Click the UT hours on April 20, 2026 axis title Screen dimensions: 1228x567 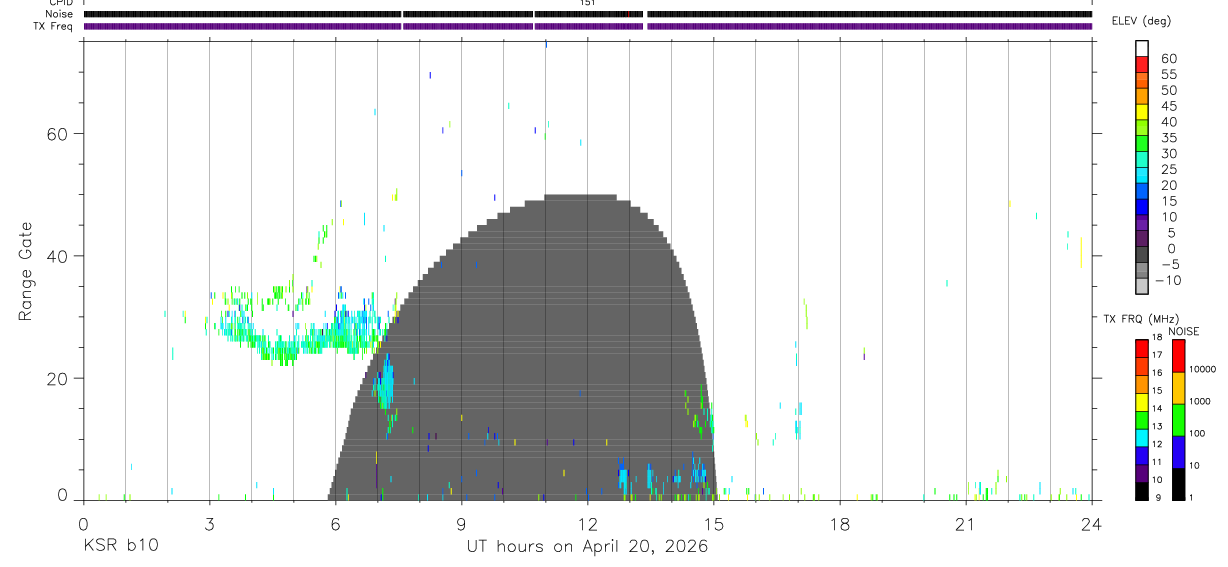587,546
